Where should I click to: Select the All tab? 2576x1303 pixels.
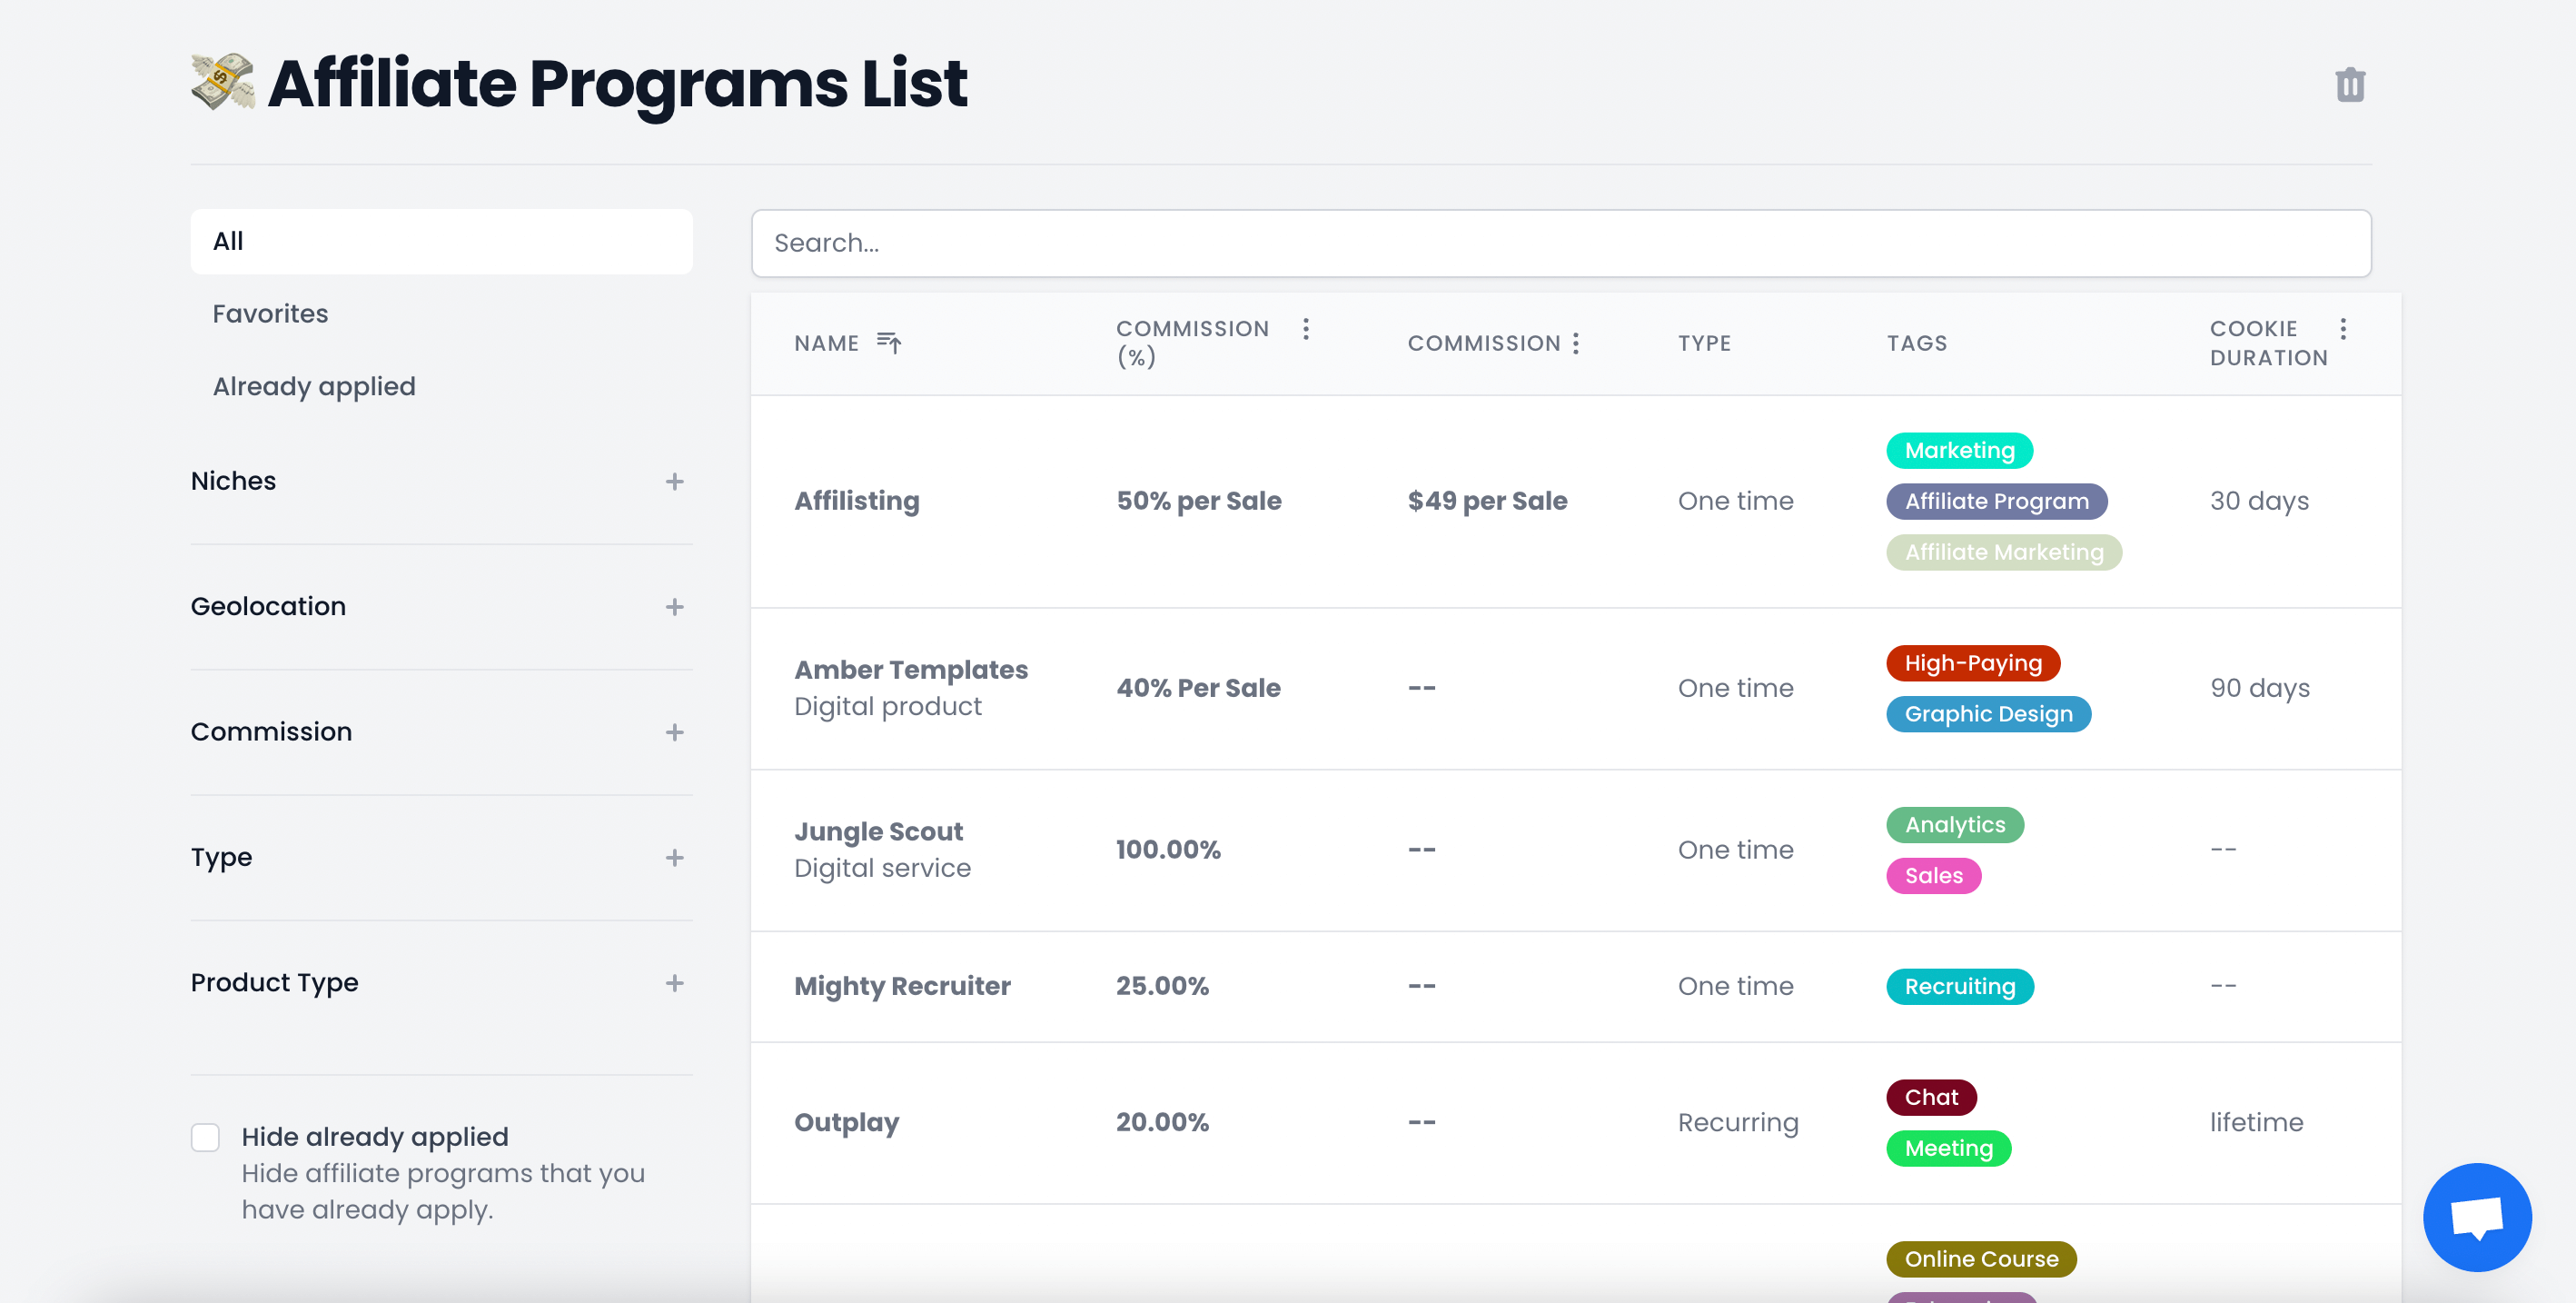click(x=441, y=241)
